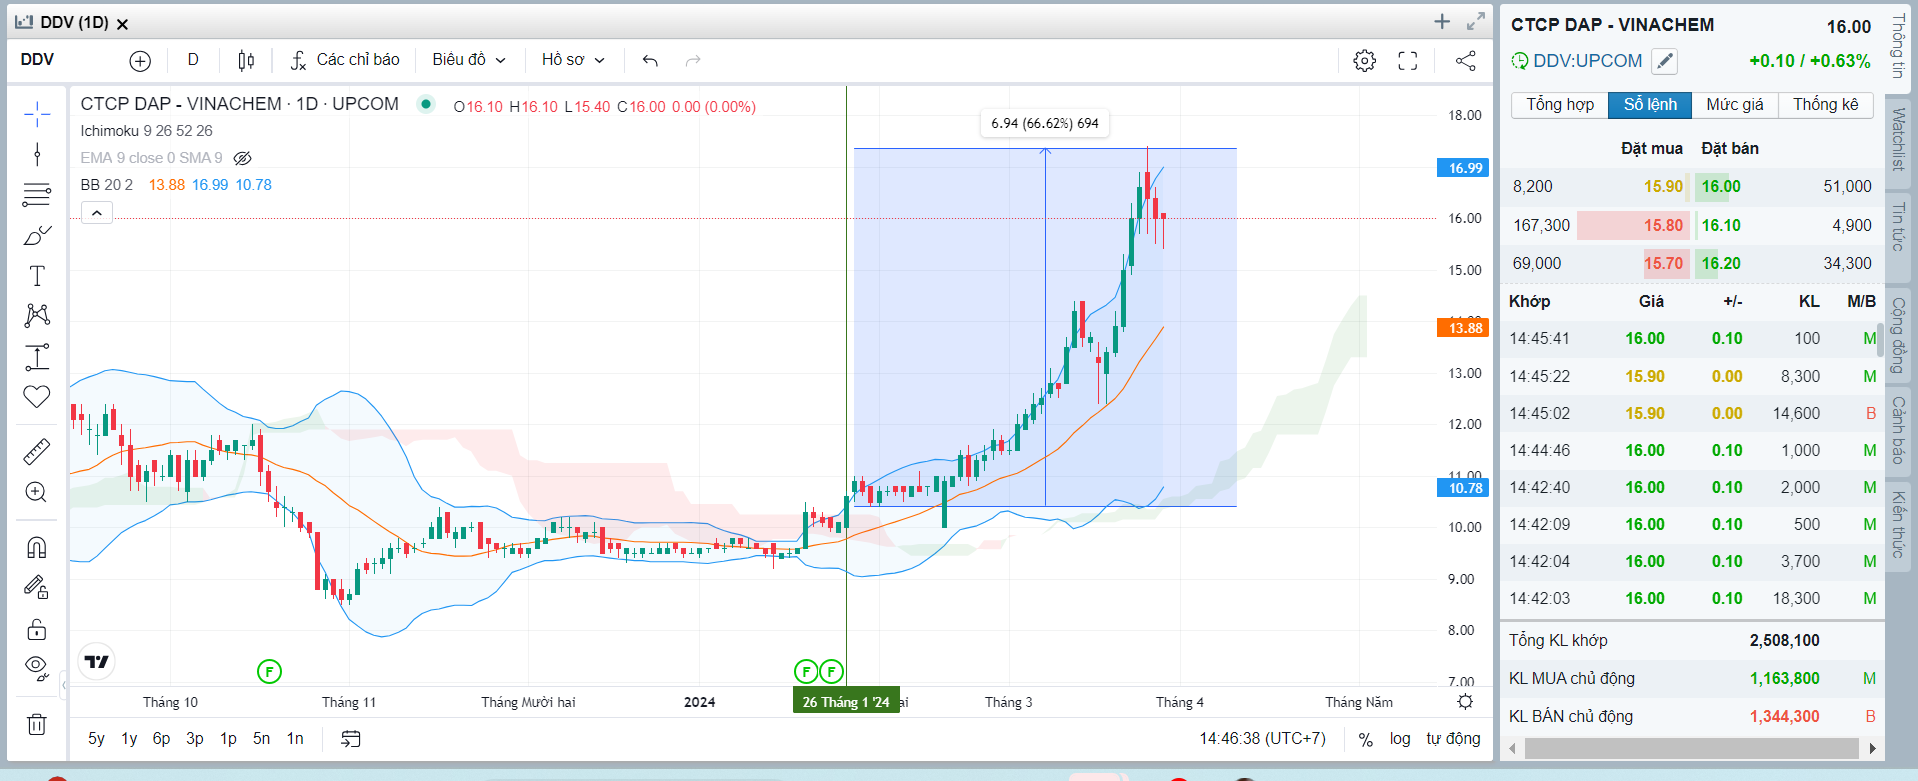Activate the zoom in tool

tap(37, 492)
